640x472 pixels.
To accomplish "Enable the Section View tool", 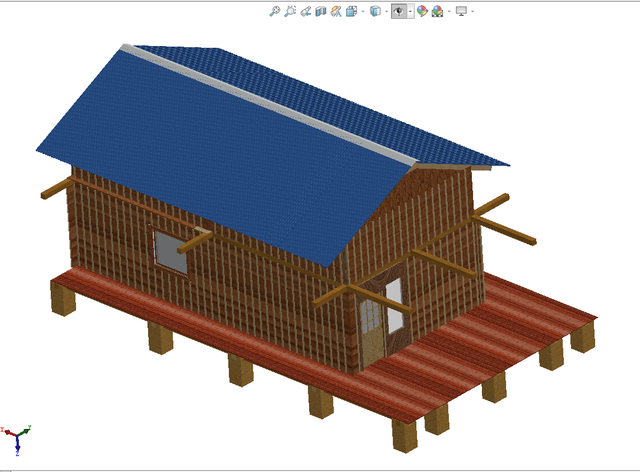I will pyautogui.click(x=321, y=11).
